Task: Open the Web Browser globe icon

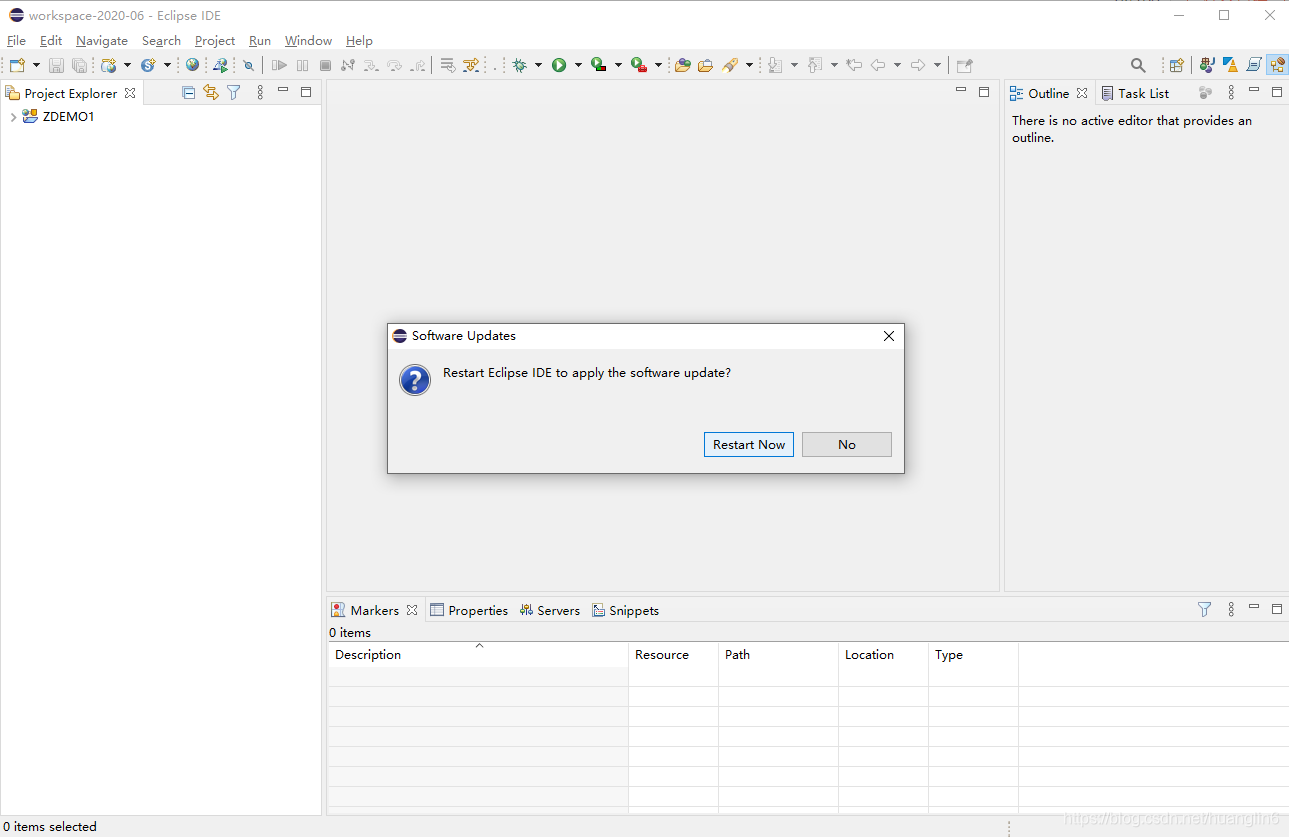Action: [192, 64]
